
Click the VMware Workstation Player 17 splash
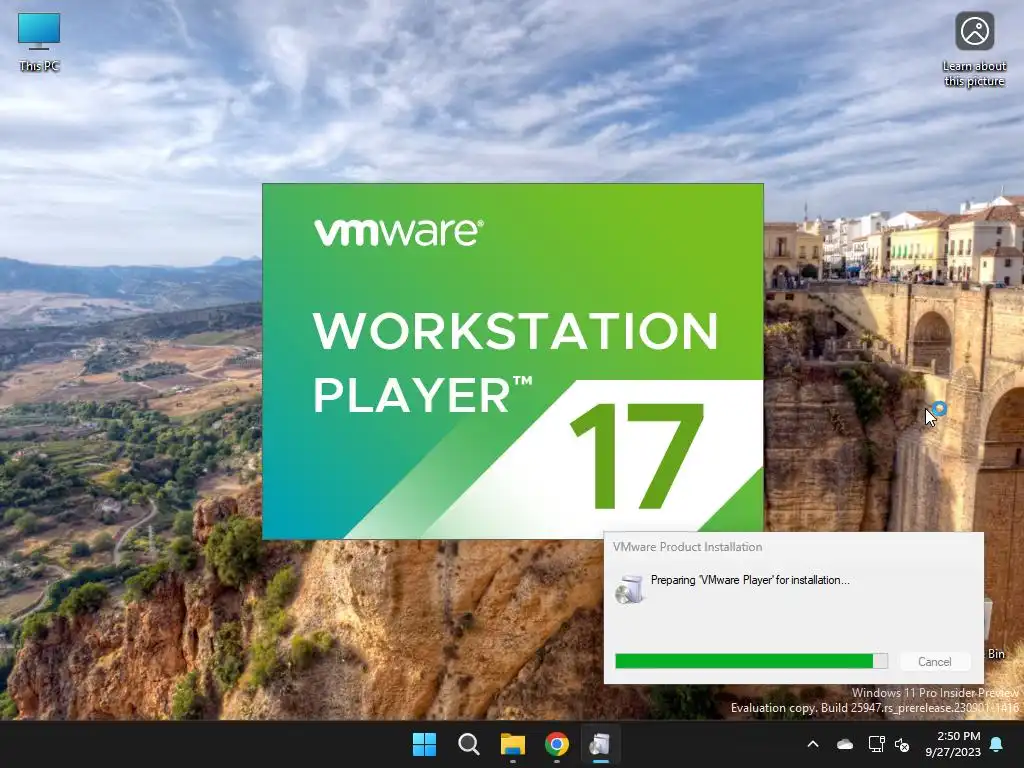tap(513, 361)
